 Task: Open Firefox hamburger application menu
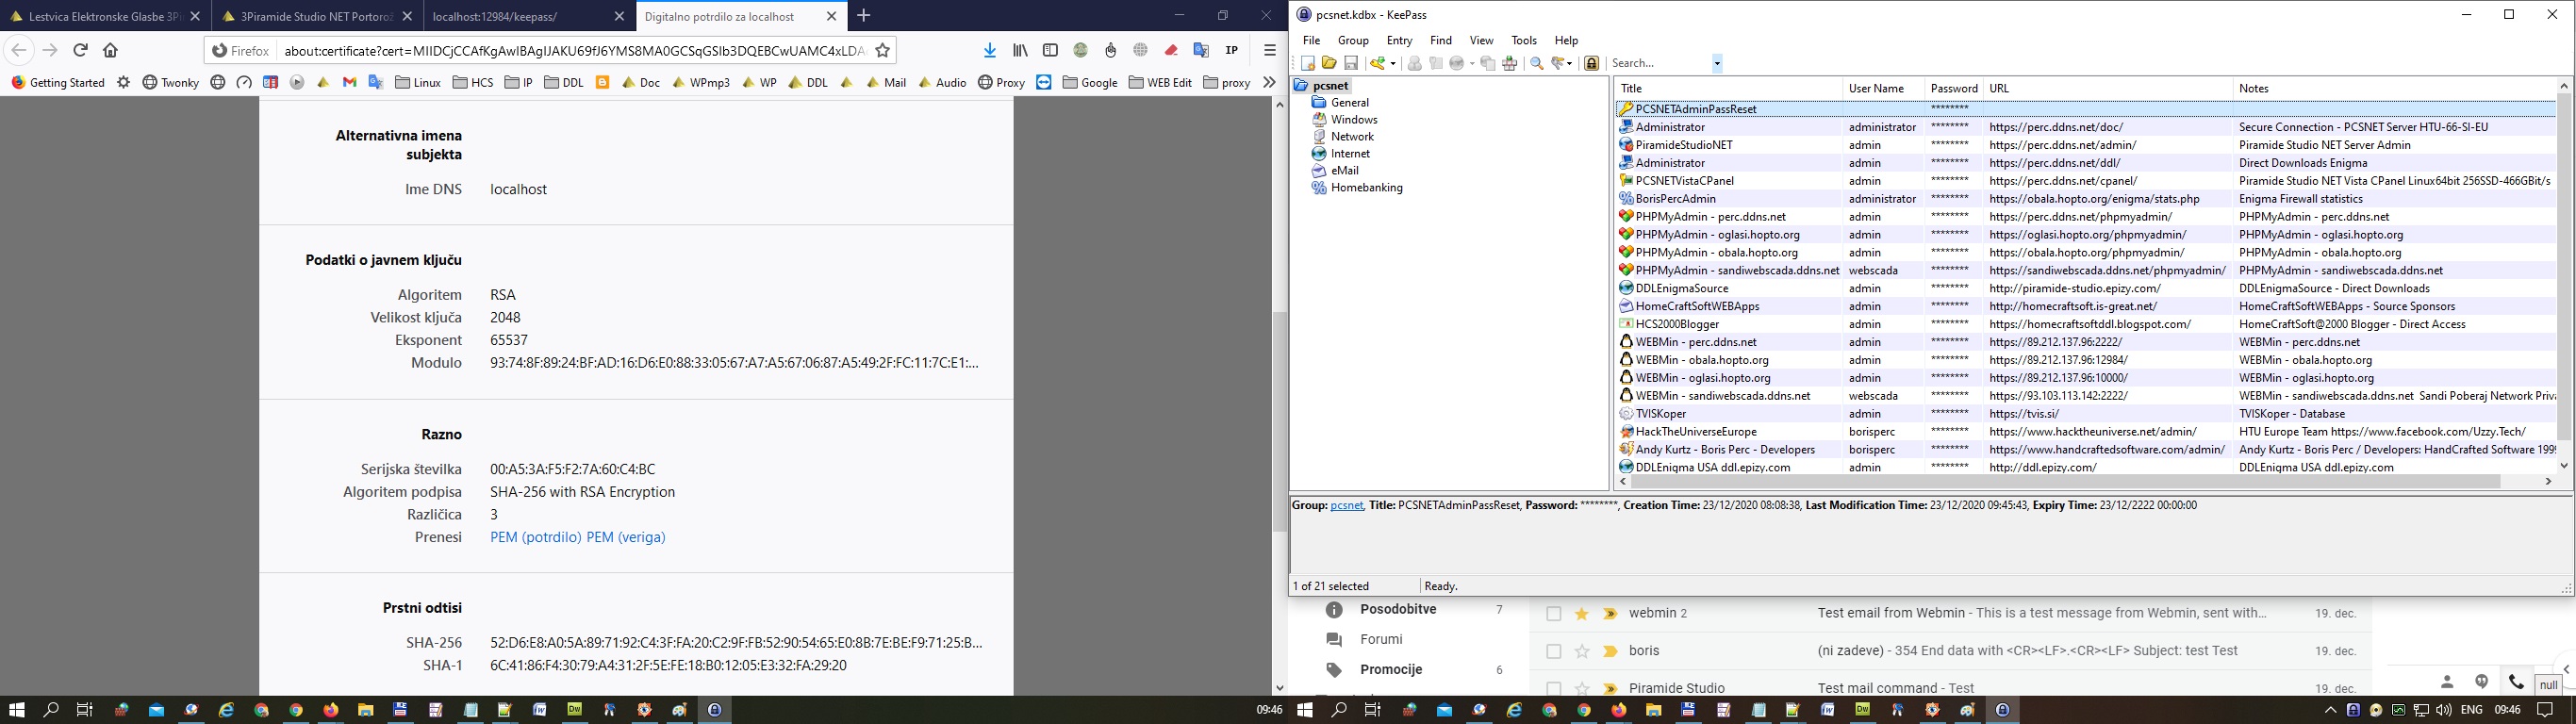tap(1270, 50)
